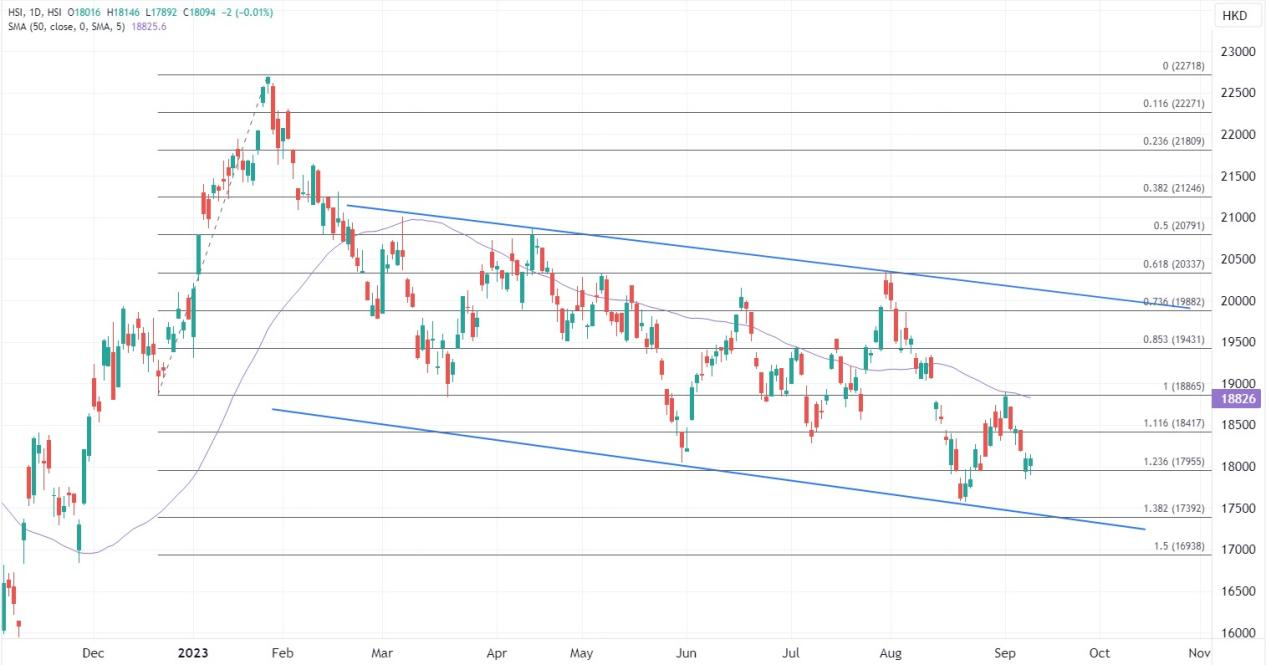This screenshot has width=1266, height=665.
Task: Click the Jul label on time axis
Action: [x=793, y=653]
